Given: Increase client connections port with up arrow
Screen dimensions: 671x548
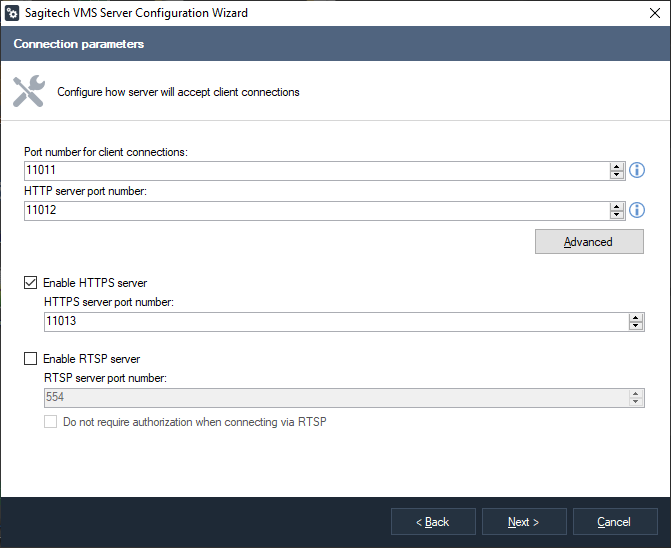Looking at the screenshot, I should point(617,167).
